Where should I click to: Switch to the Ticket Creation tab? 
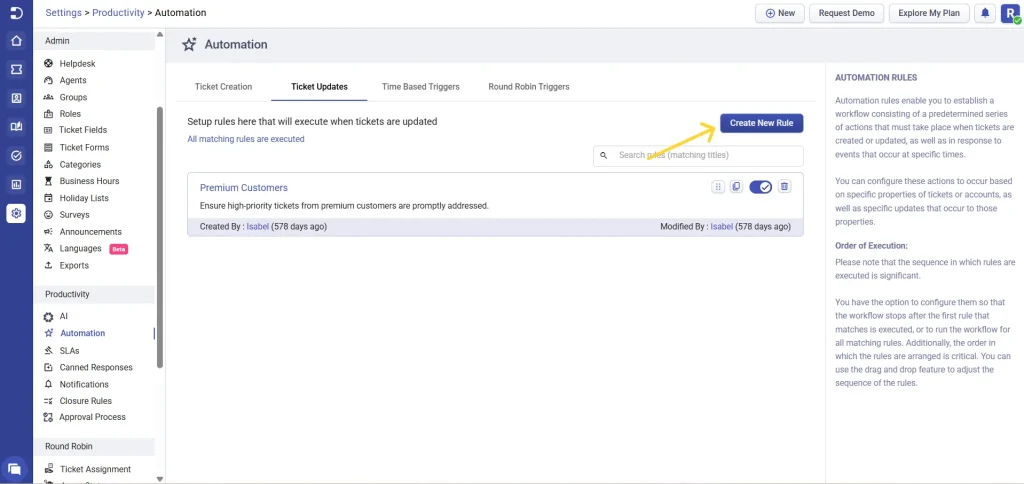(223, 86)
